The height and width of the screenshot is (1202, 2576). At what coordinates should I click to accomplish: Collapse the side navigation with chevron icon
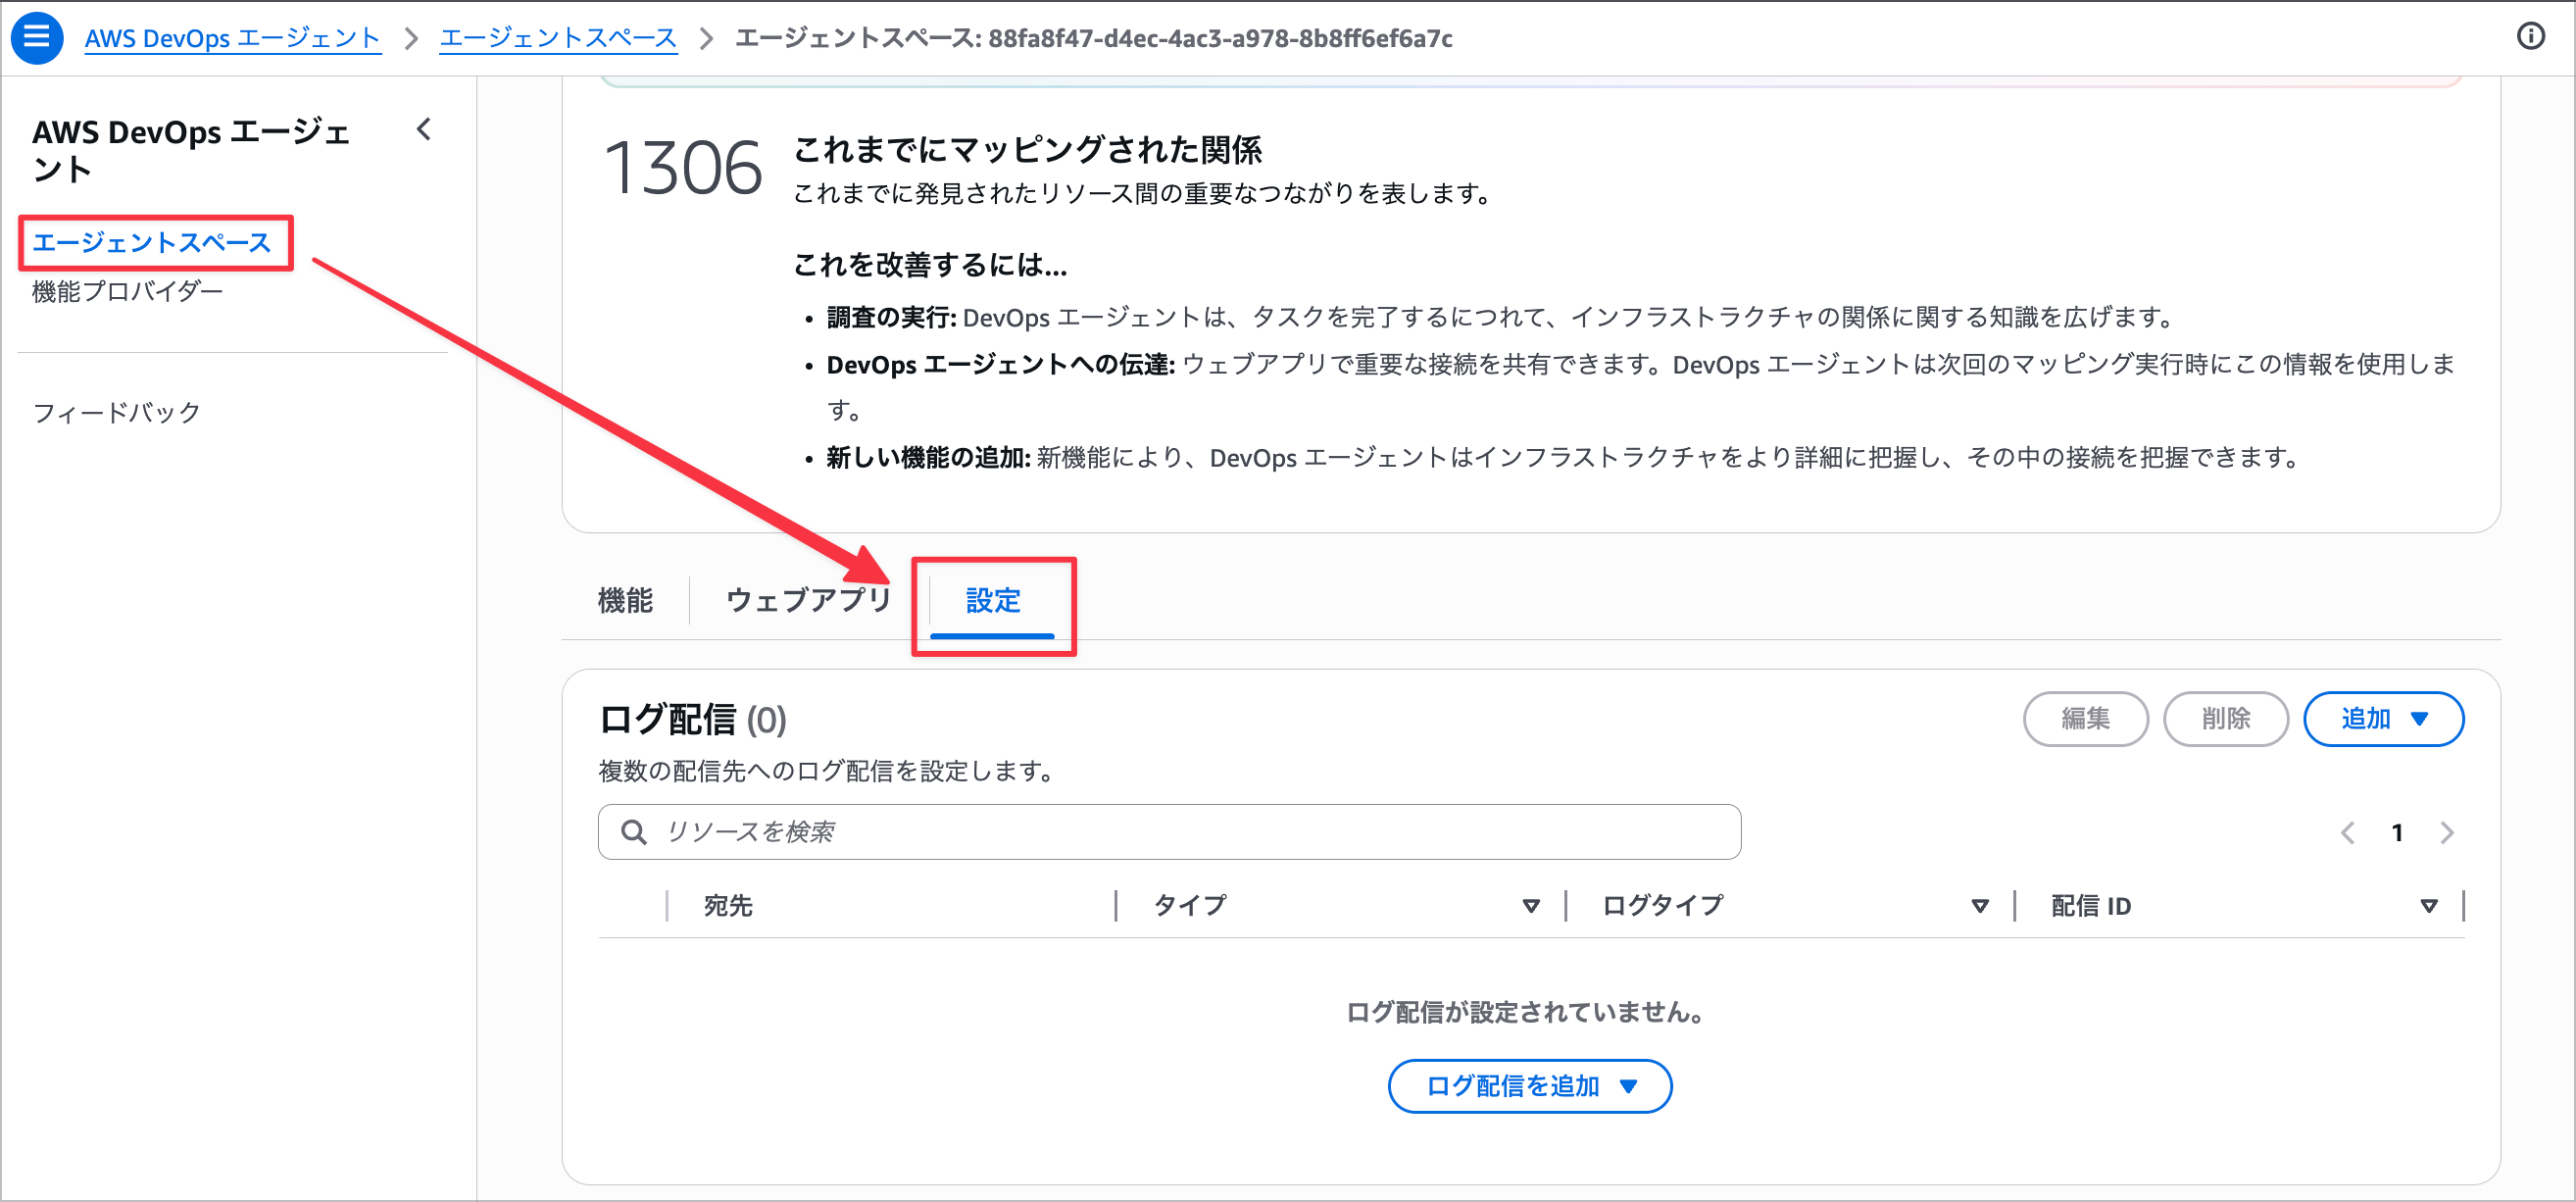pos(424,129)
